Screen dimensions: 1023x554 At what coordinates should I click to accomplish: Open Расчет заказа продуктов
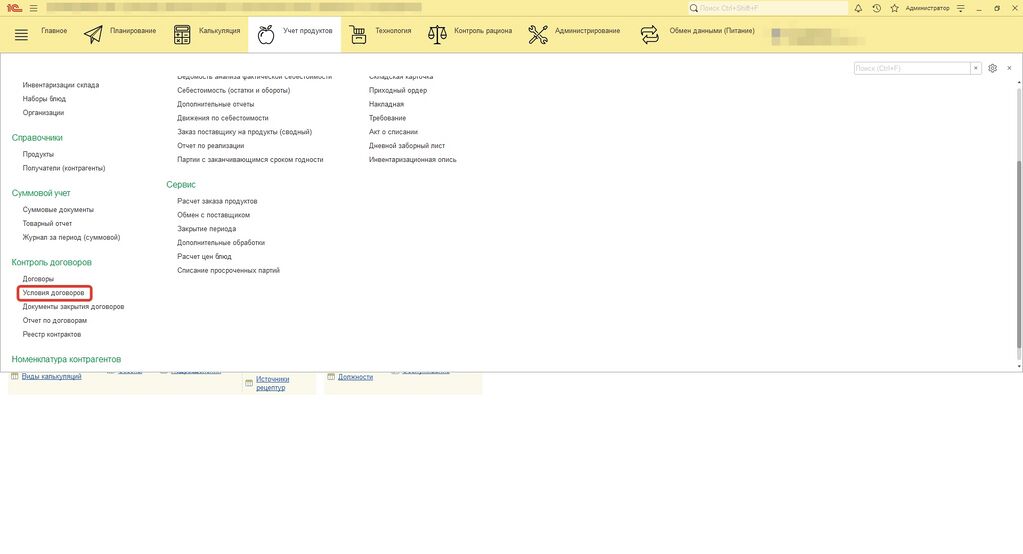pyautogui.click(x=217, y=201)
